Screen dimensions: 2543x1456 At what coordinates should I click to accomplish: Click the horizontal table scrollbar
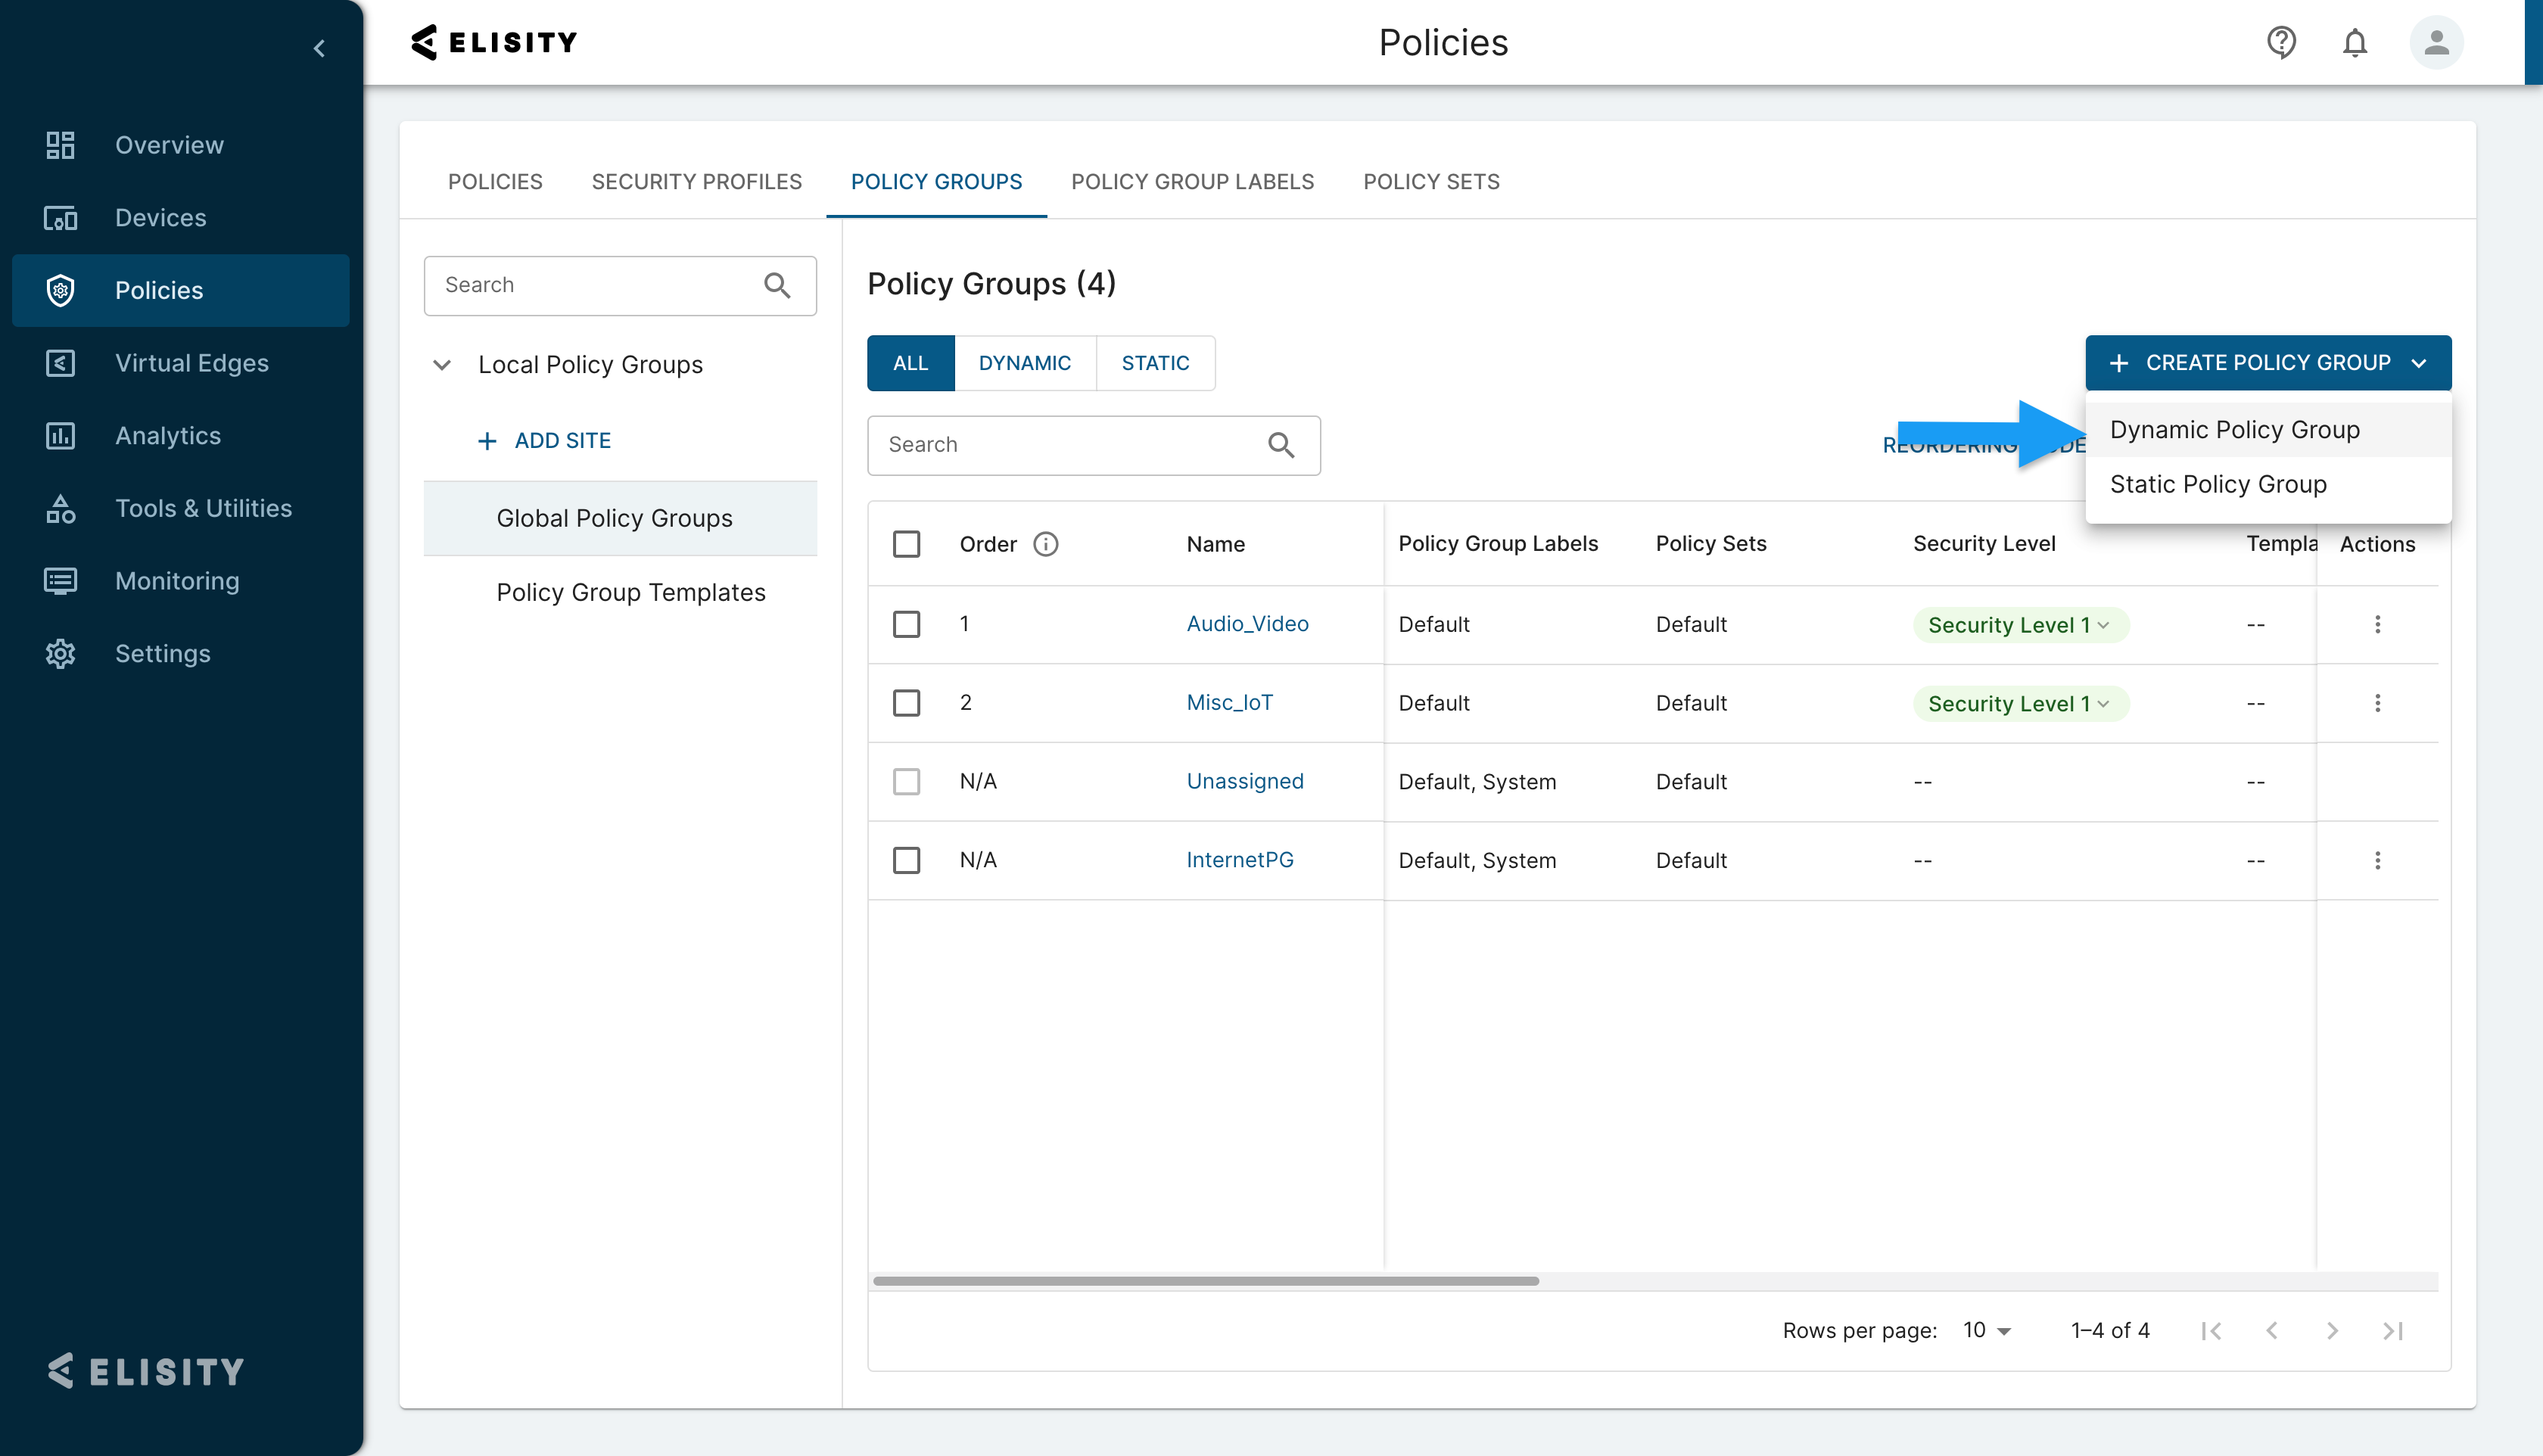[x=1205, y=1281]
